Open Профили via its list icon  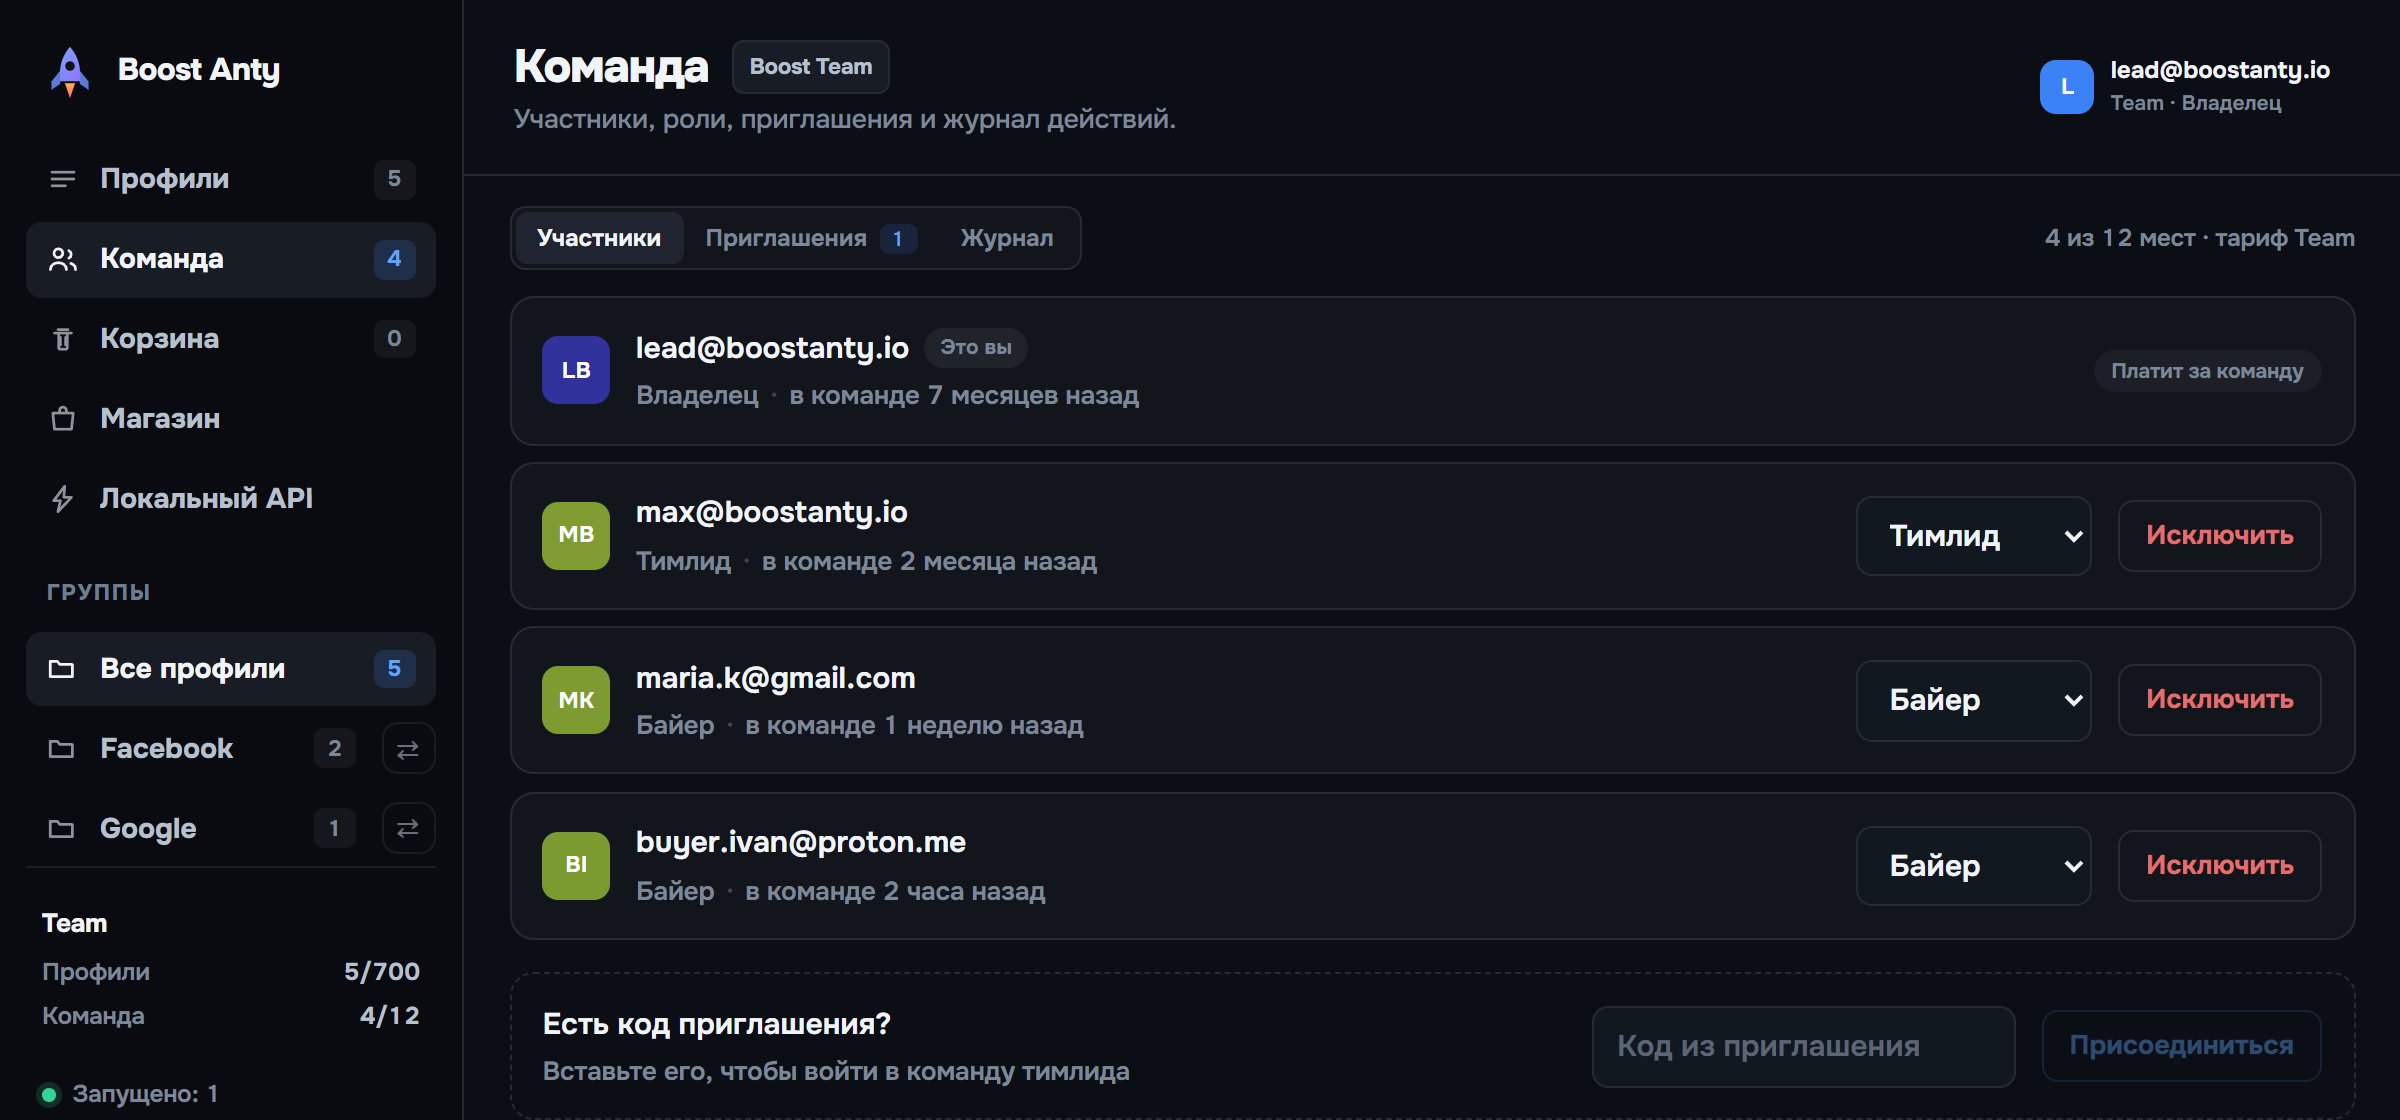coord(63,179)
